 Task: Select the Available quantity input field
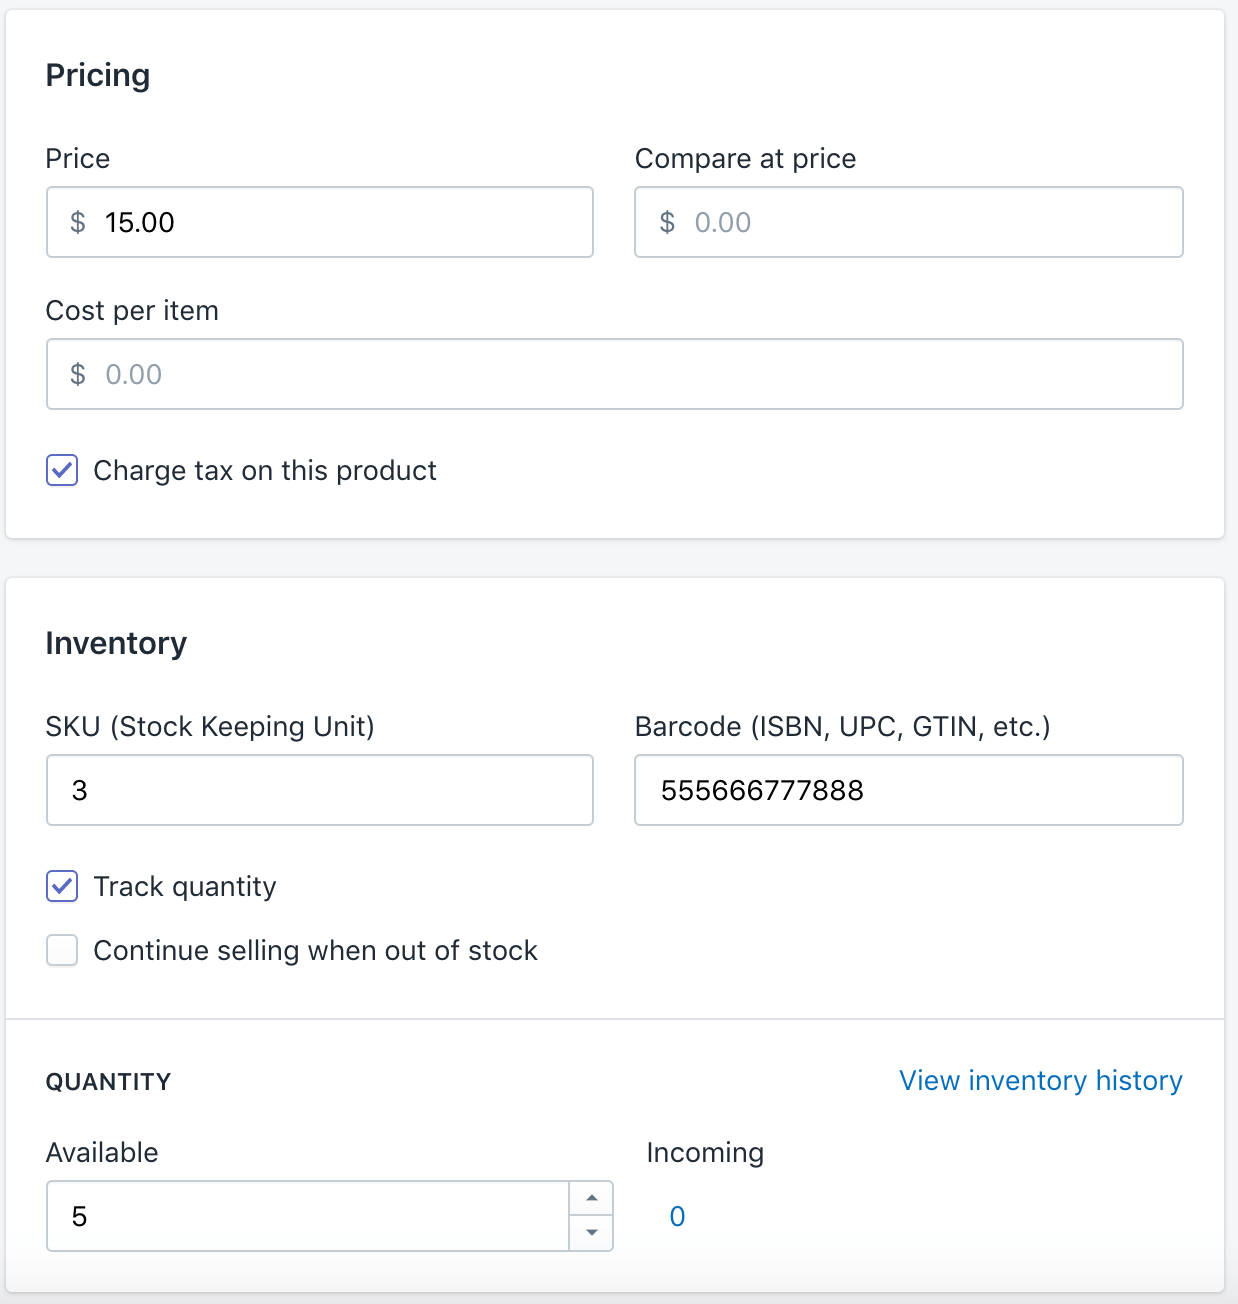point(308,1216)
